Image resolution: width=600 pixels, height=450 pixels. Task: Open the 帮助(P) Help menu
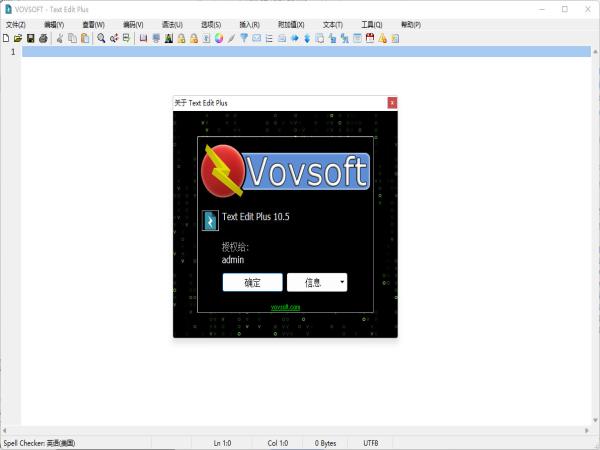(x=411, y=25)
